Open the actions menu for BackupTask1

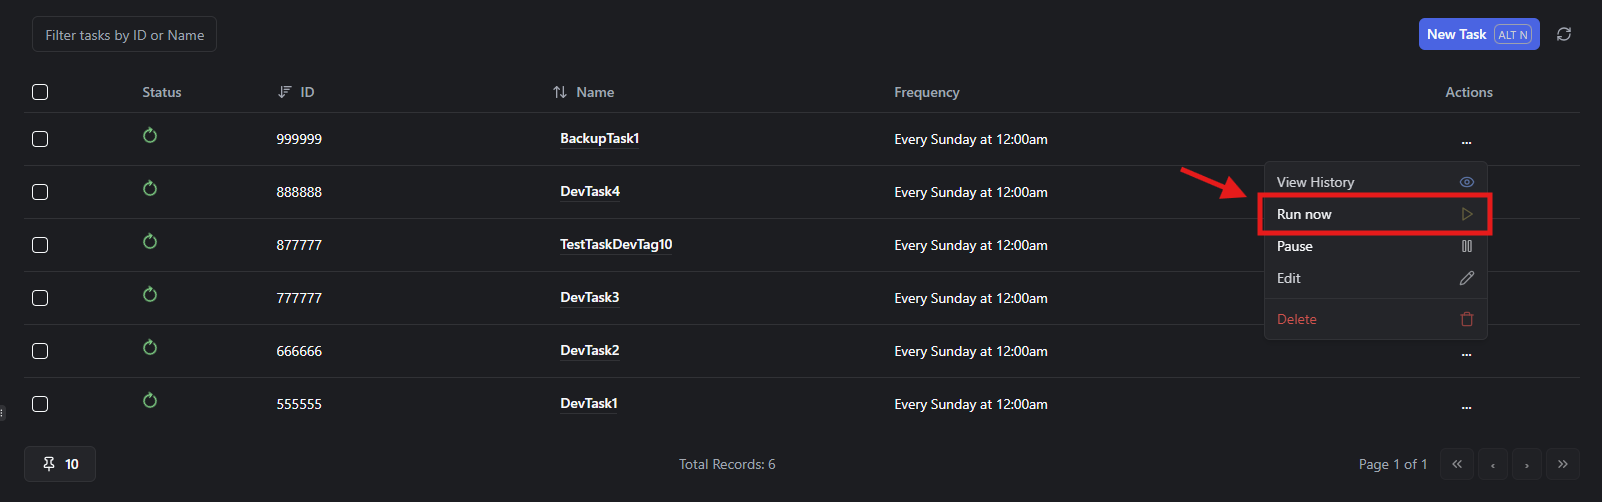(x=1466, y=141)
